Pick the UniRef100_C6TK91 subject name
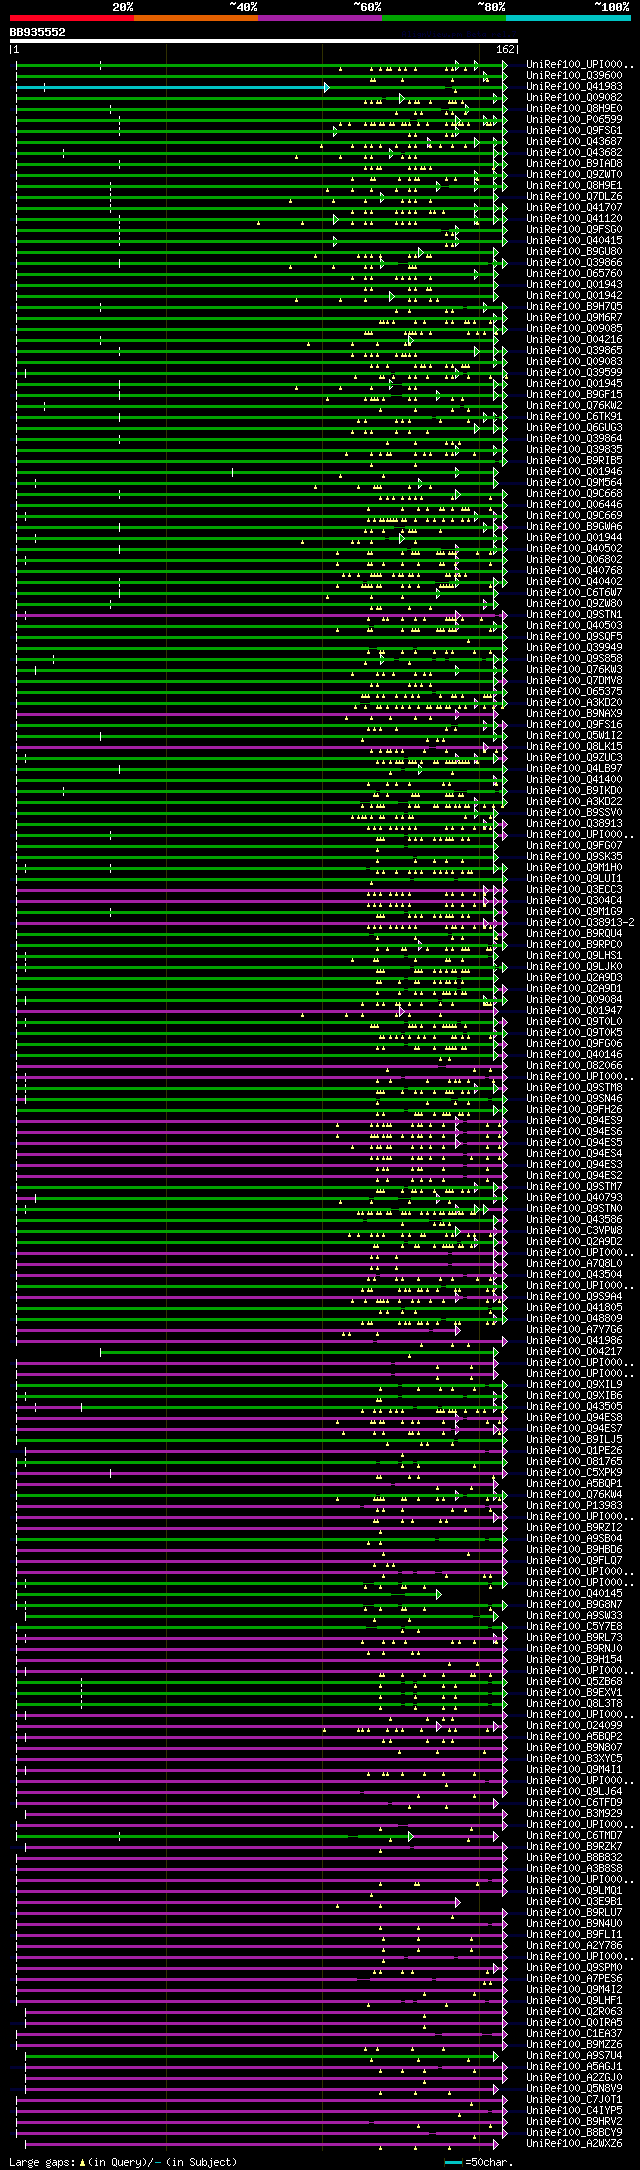This screenshot has height=2170, width=640. [574, 417]
